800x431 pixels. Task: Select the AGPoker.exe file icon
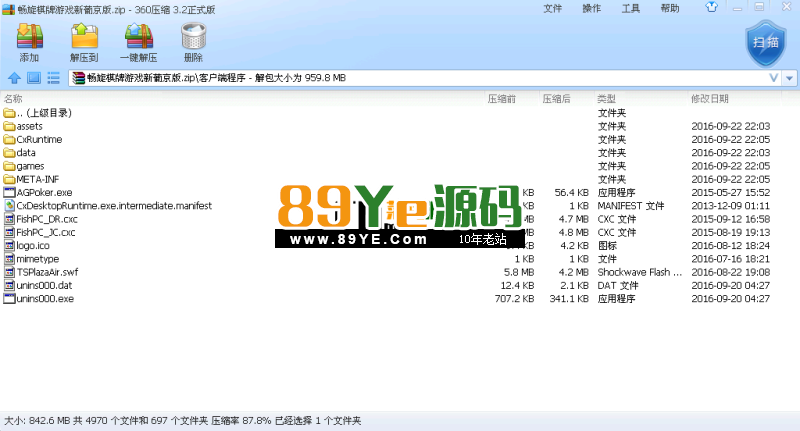9,192
